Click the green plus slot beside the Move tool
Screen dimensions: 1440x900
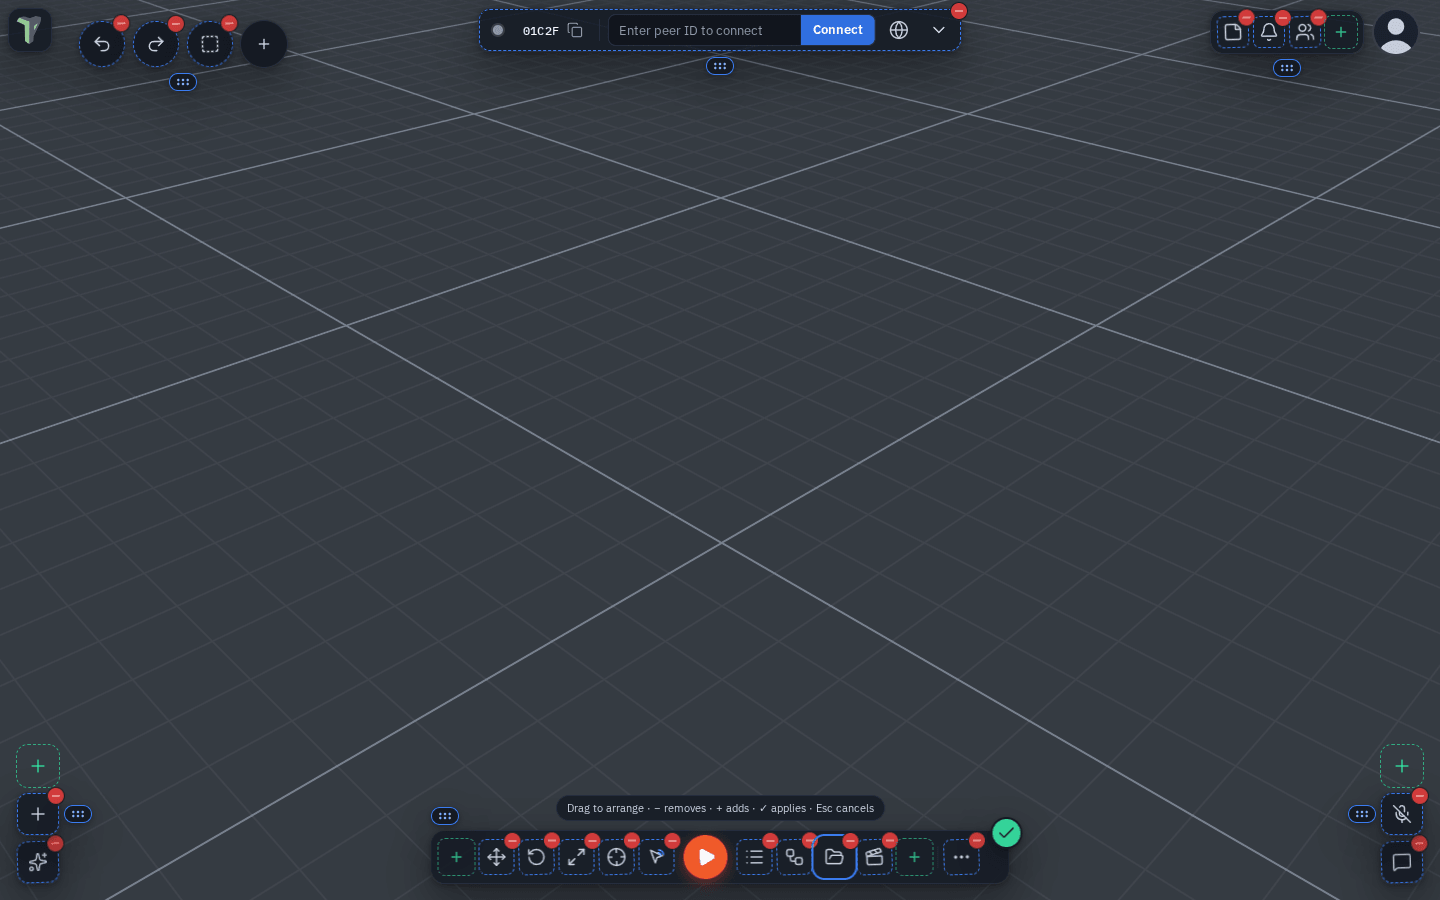pyautogui.click(x=456, y=857)
